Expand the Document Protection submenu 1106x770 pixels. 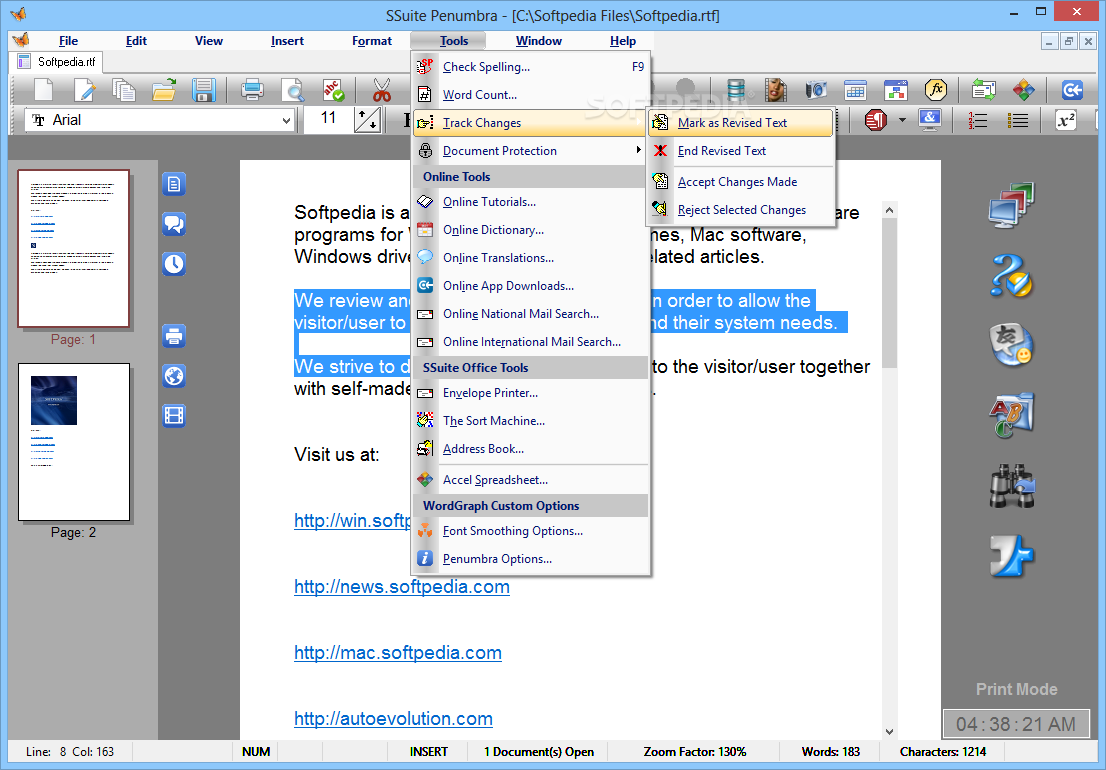coord(530,151)
